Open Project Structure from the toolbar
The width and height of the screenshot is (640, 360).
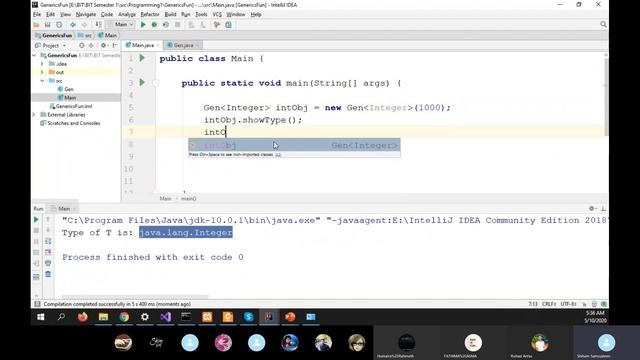point(229,25)
